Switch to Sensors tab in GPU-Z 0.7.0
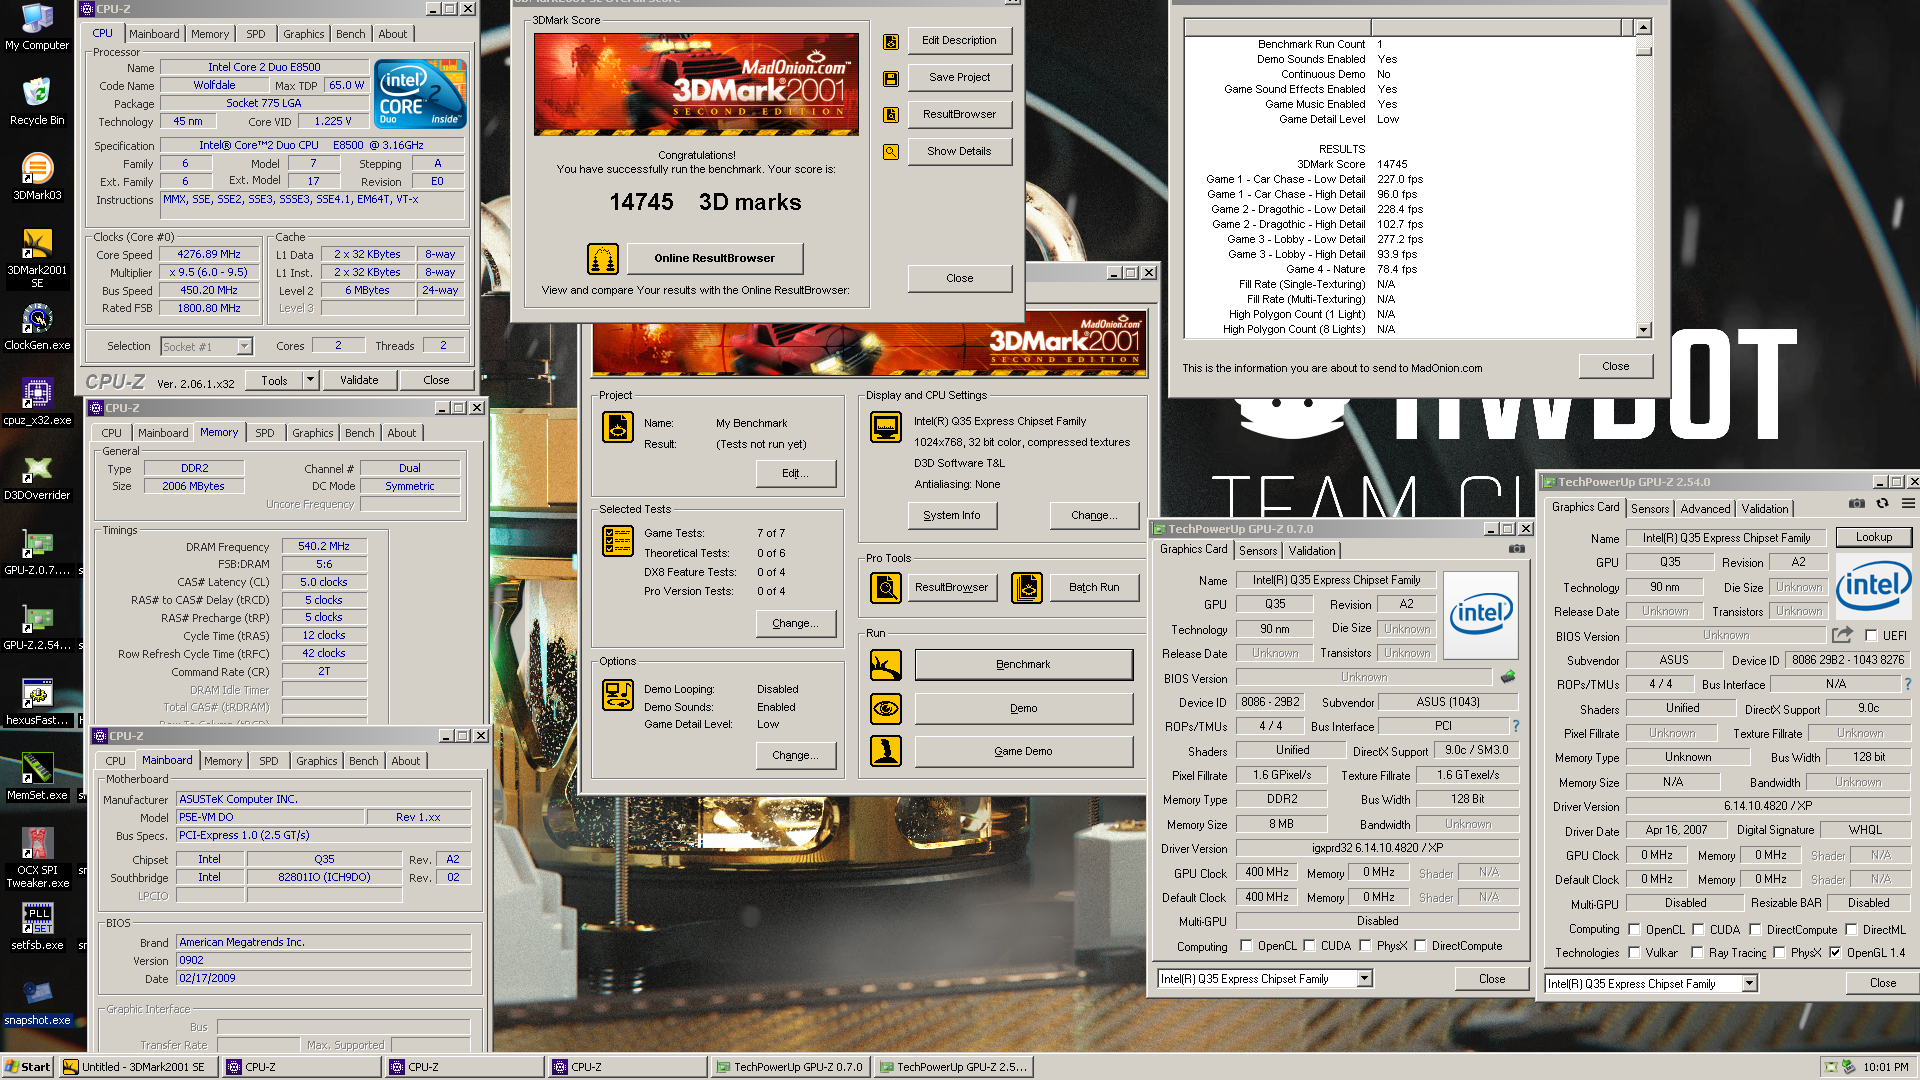The height and width of the screenshot is (1080, 1920). tap(1258, 551)
